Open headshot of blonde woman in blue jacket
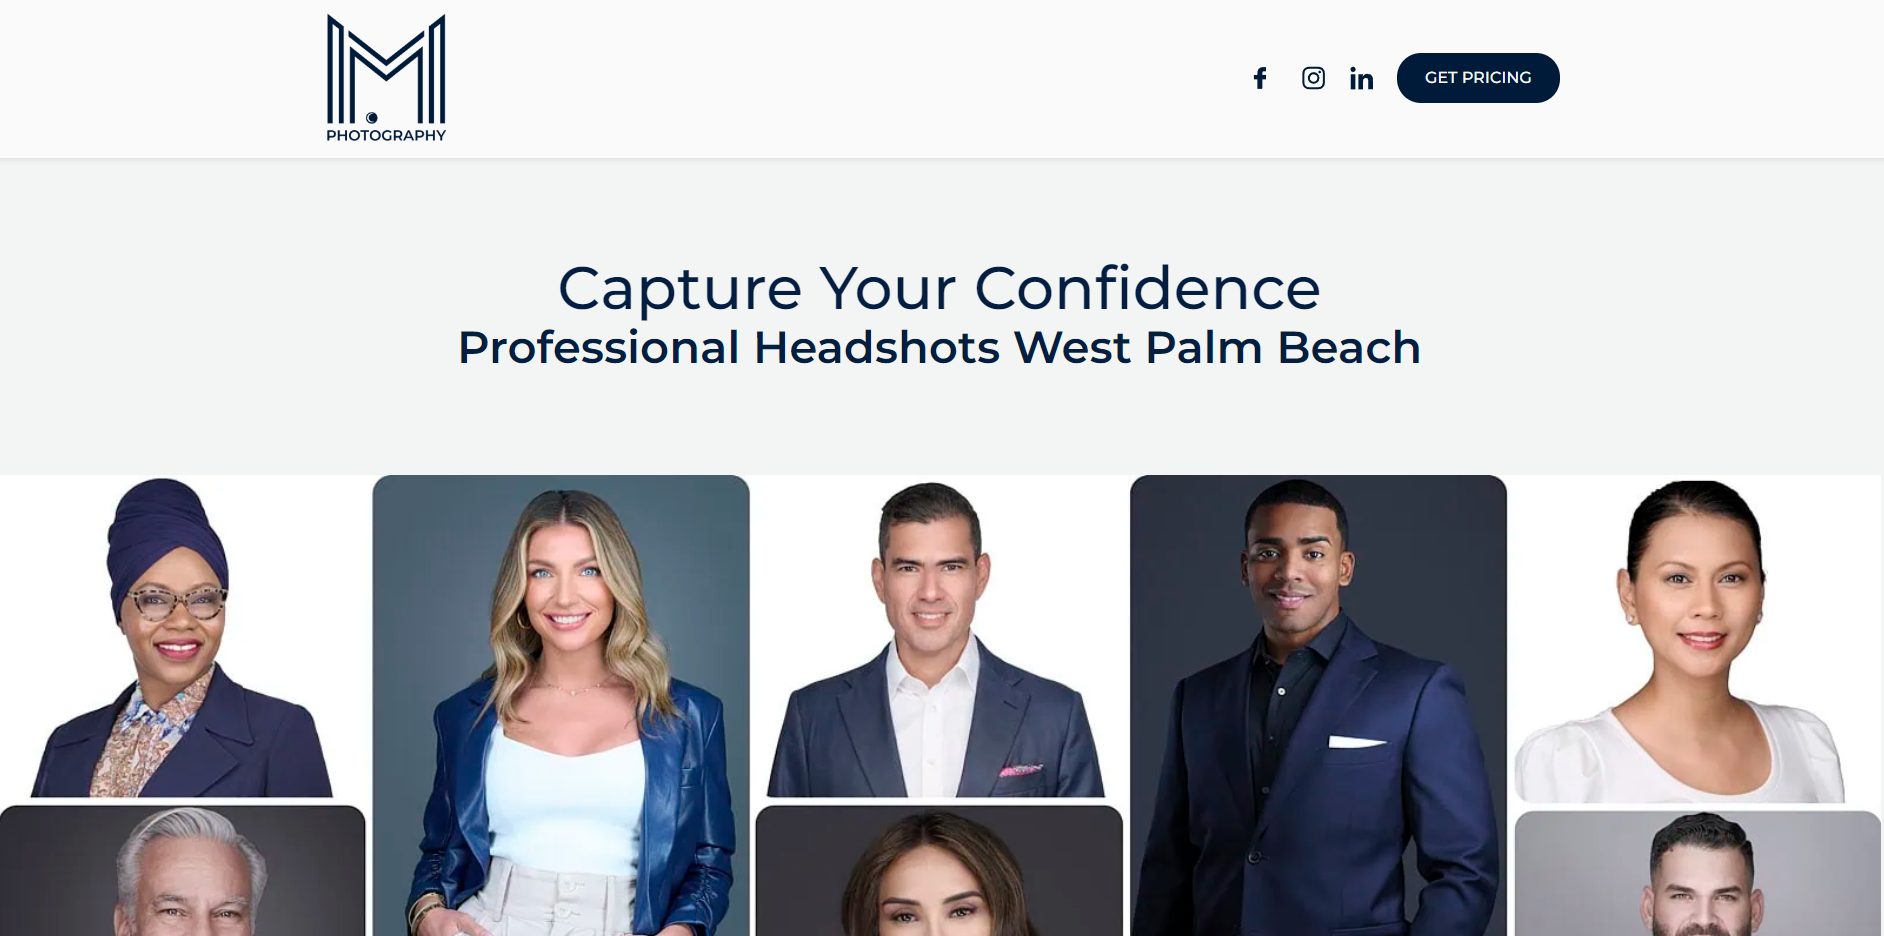 pyautogui.click(x=561, y=705)
